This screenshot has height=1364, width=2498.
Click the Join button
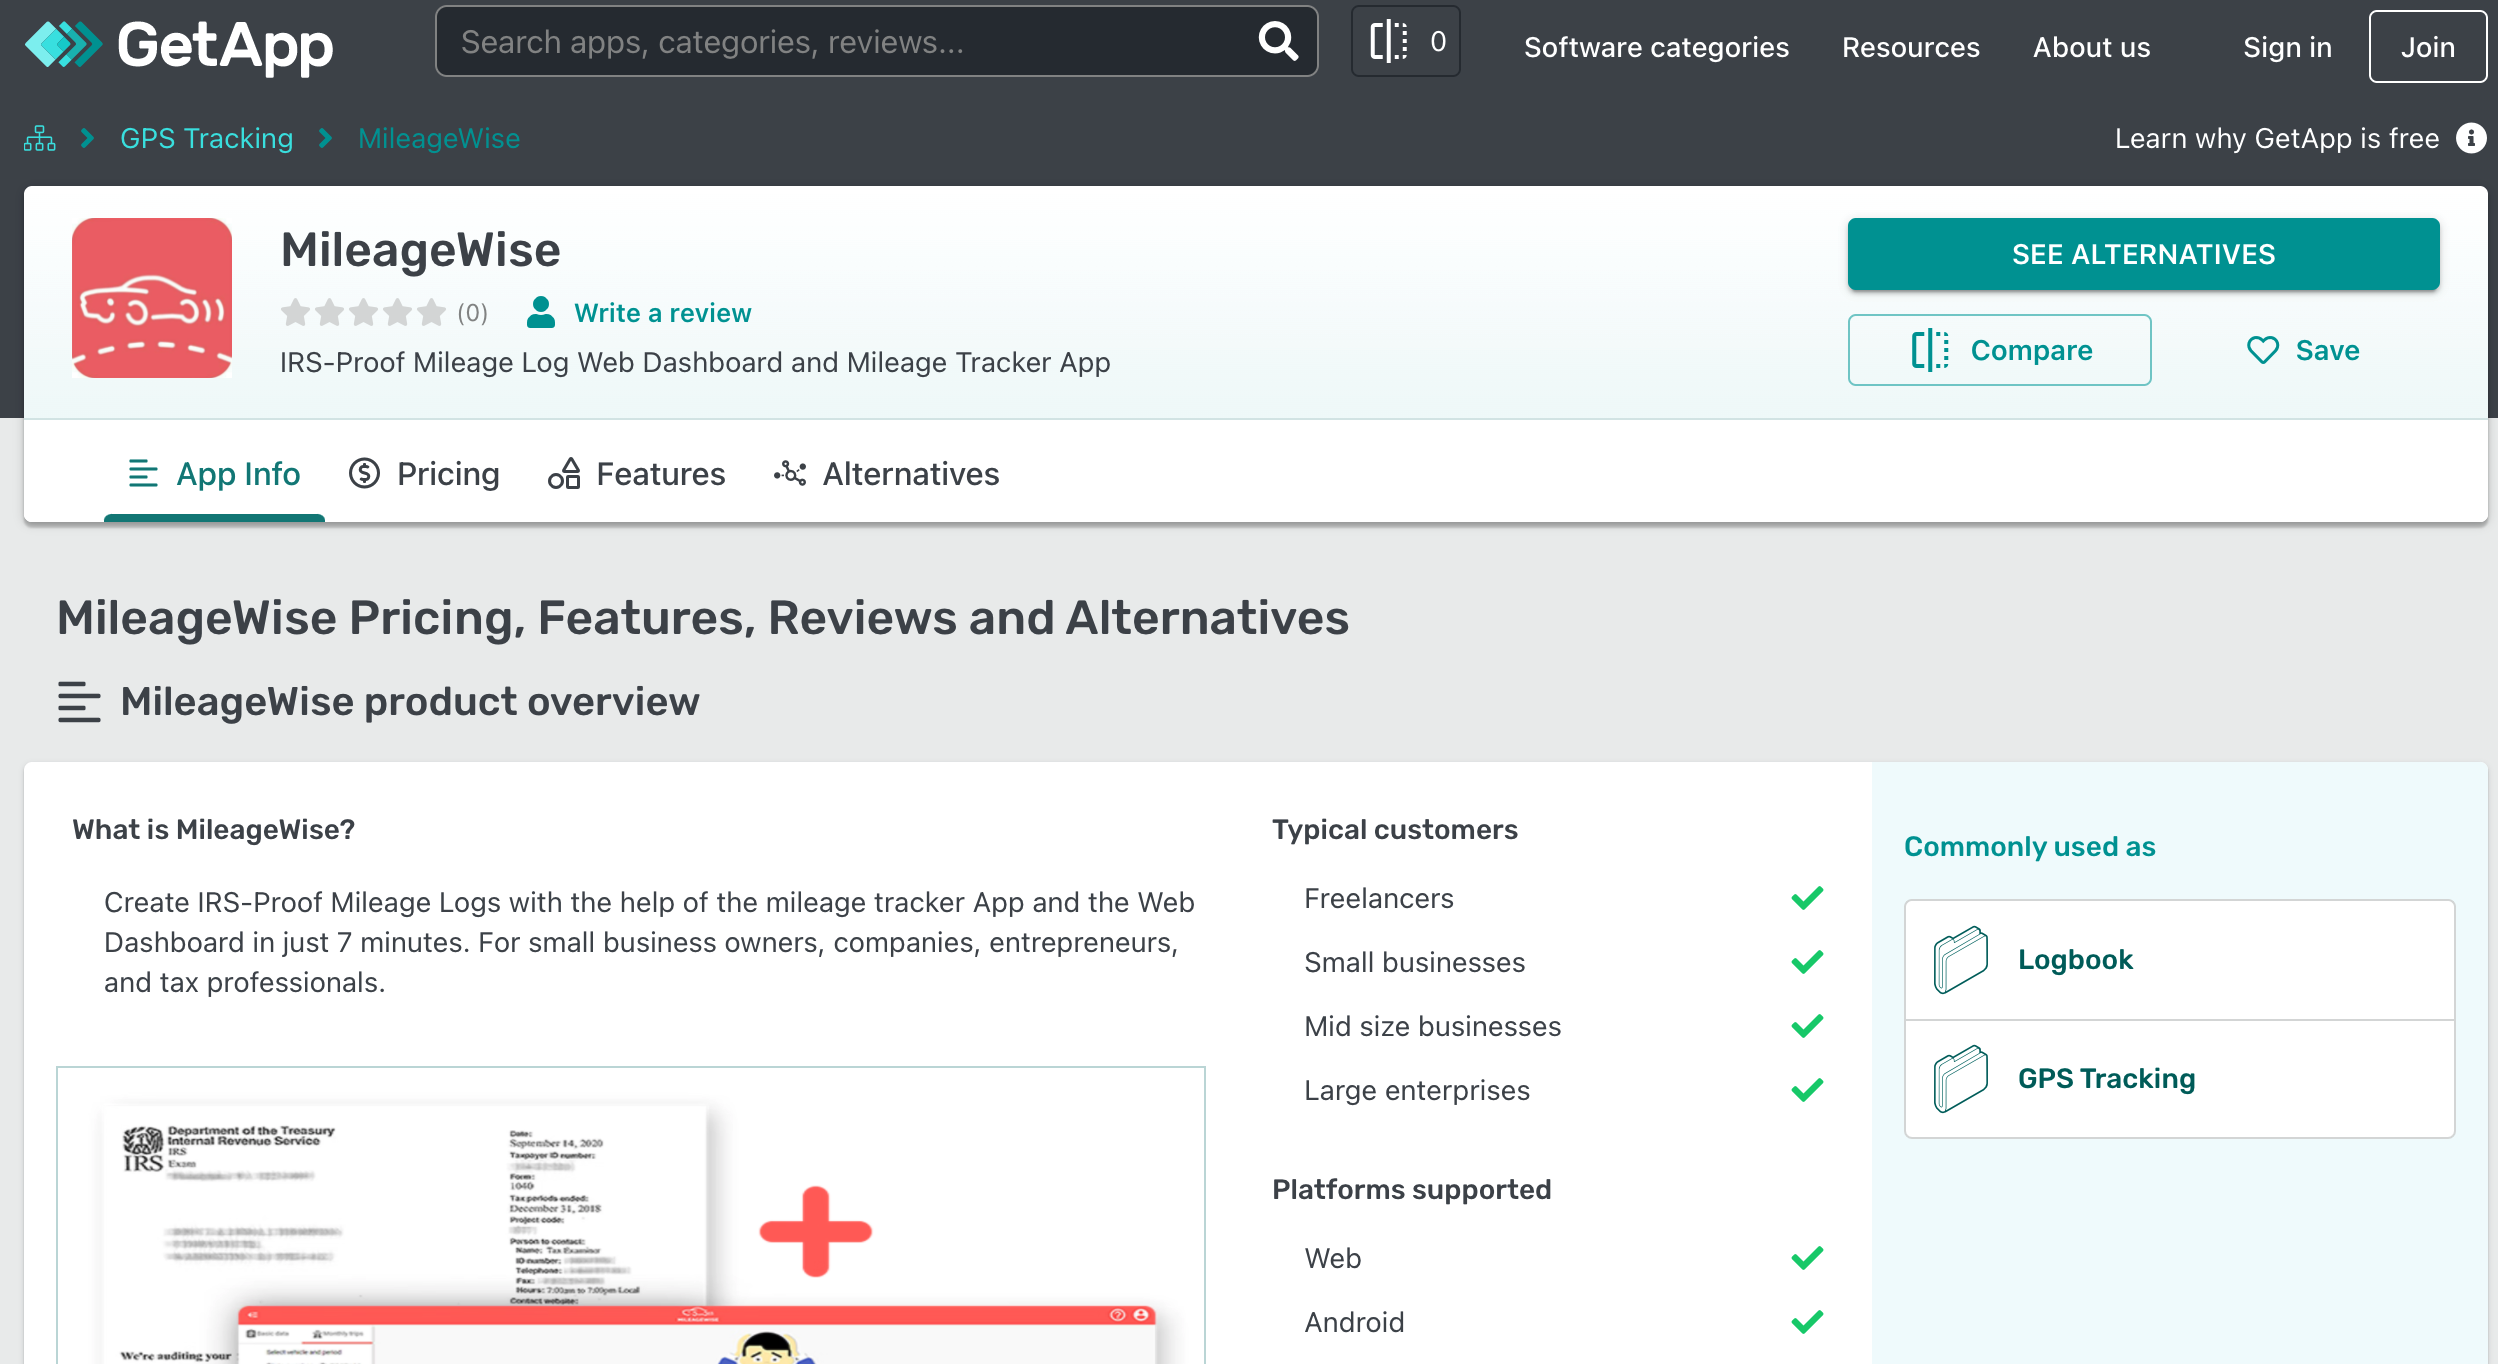2427,47
